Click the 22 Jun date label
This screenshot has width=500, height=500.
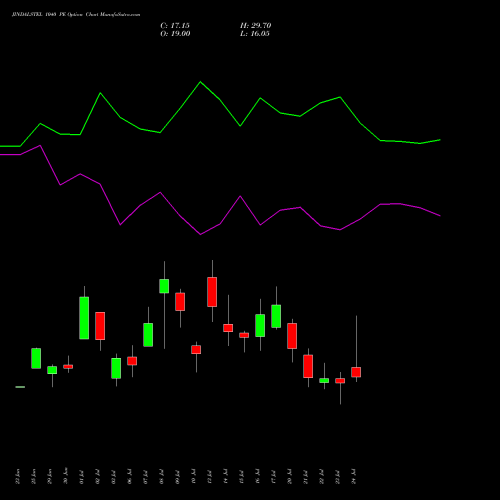[x=18, y=476]
